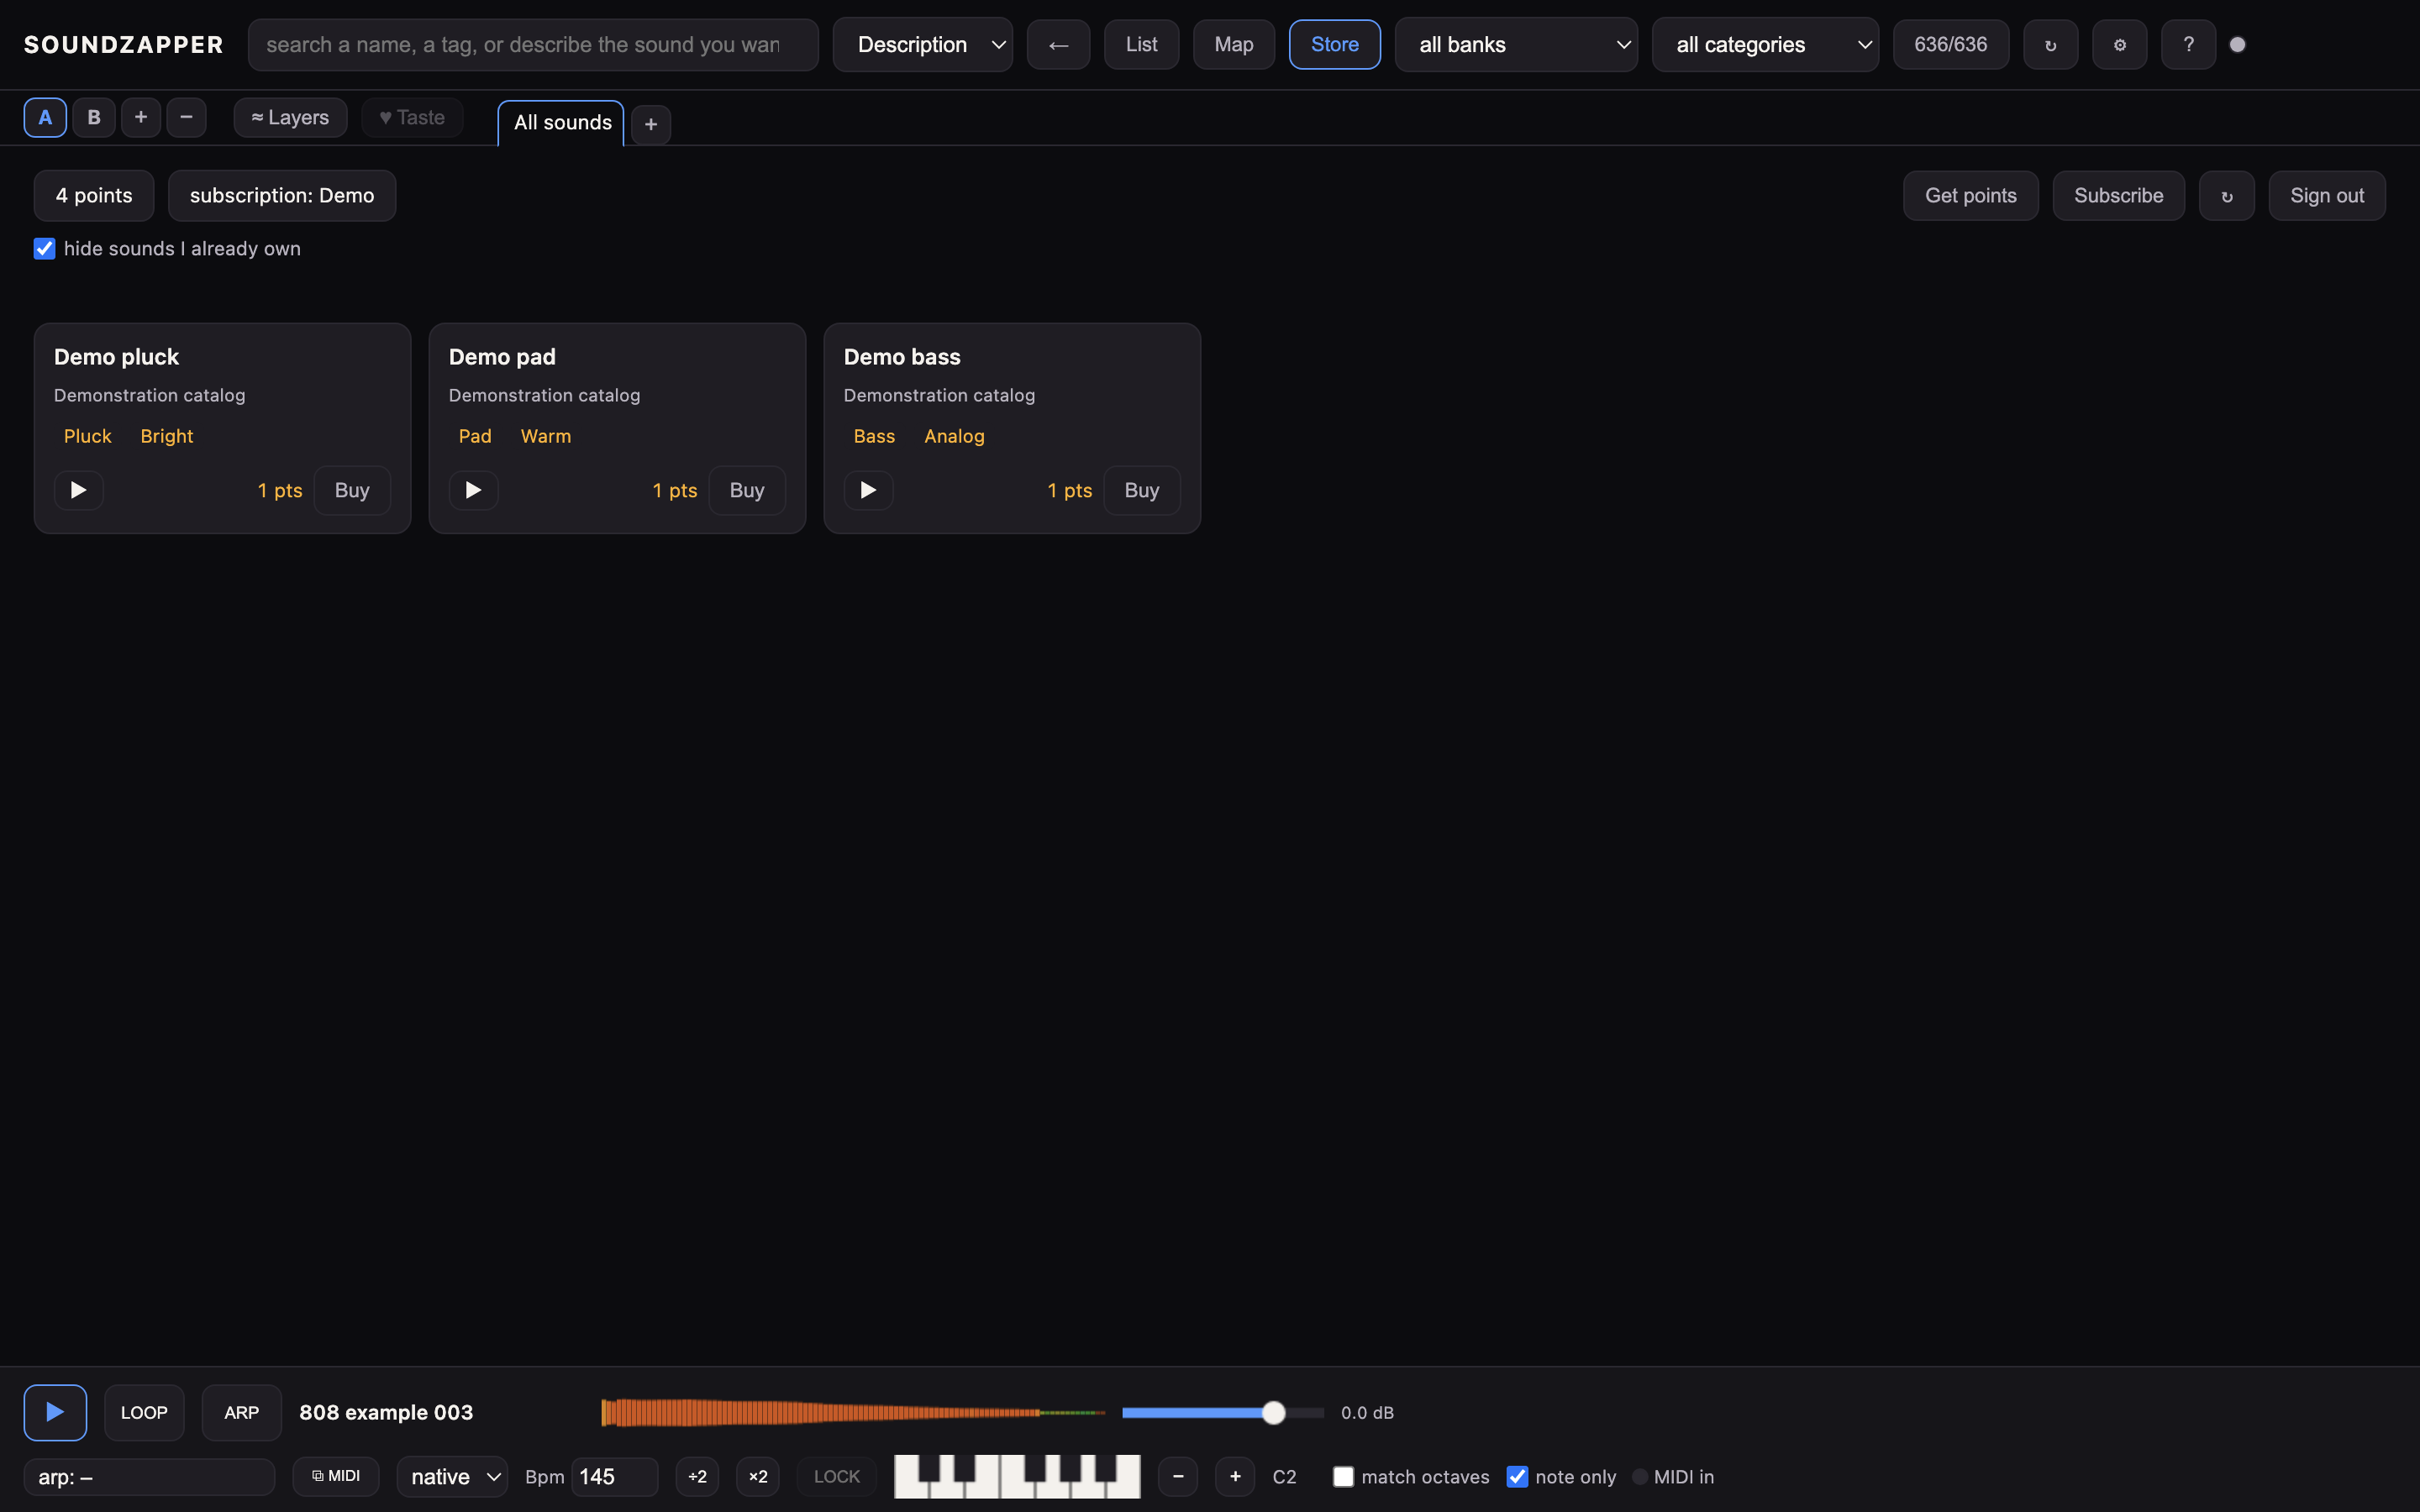Adjust the volume slider handle
This screenshot has width=2420, height=1512.
(x=1273, y=1412)
